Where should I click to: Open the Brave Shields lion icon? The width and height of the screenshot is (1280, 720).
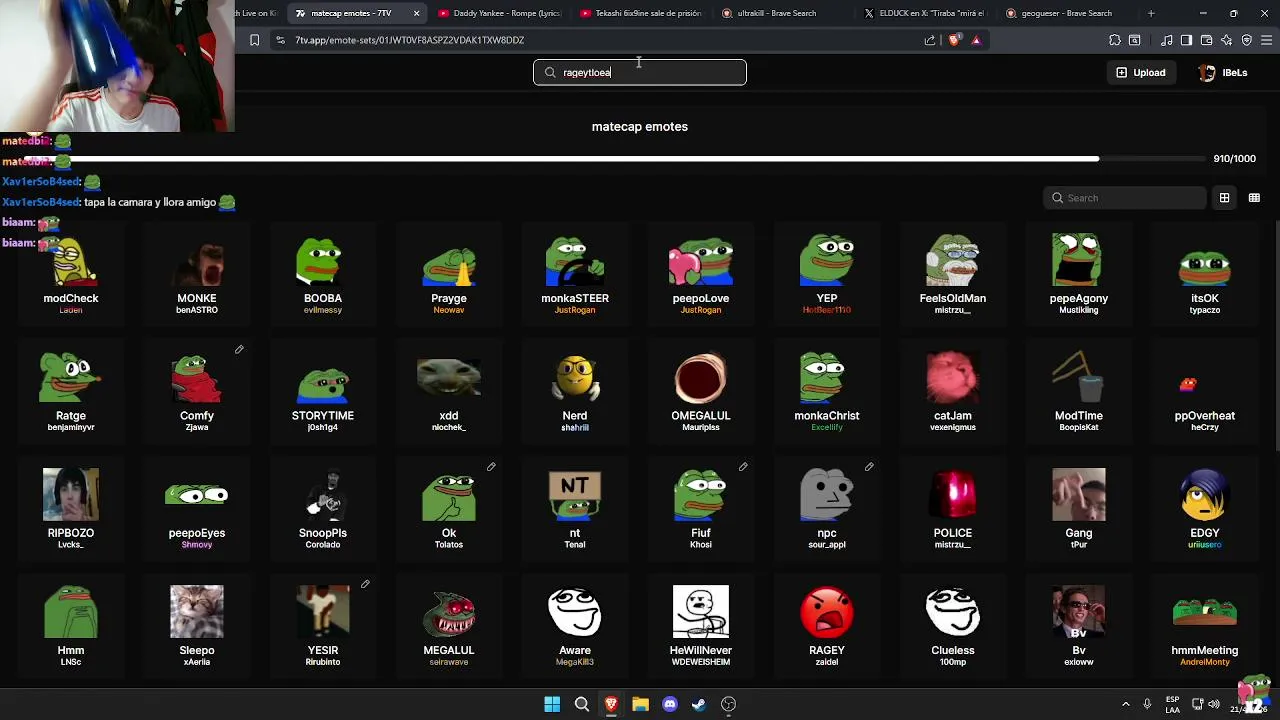pyautogui.click(x=954, y=40)
